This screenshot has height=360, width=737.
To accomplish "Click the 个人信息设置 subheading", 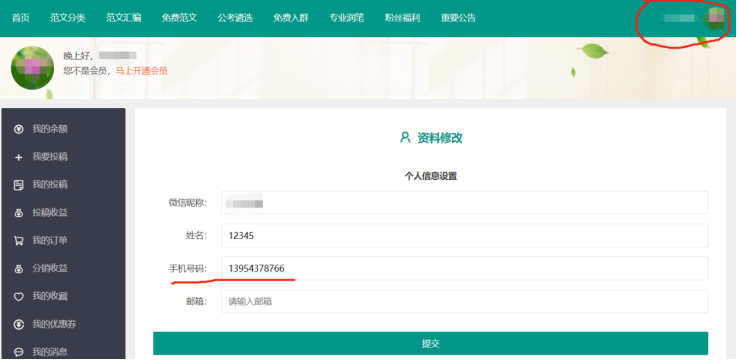I will (x=431, y=176).
